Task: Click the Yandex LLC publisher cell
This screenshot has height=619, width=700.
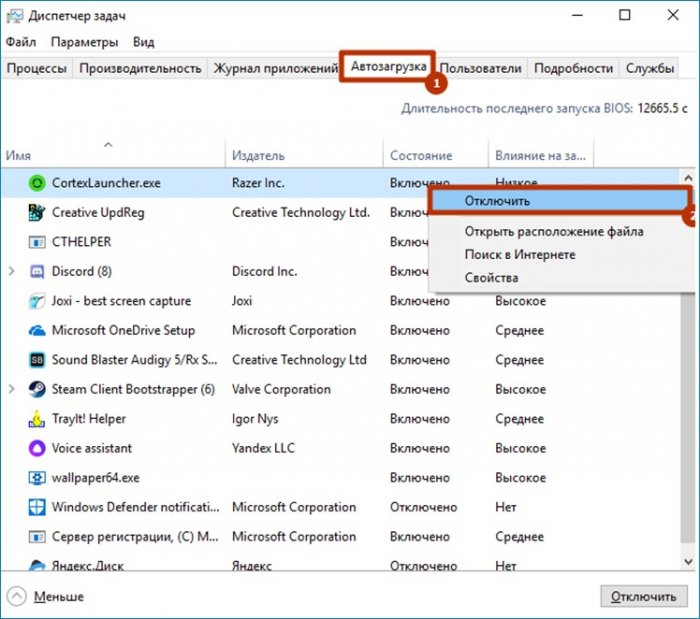Action: [263, 448]
